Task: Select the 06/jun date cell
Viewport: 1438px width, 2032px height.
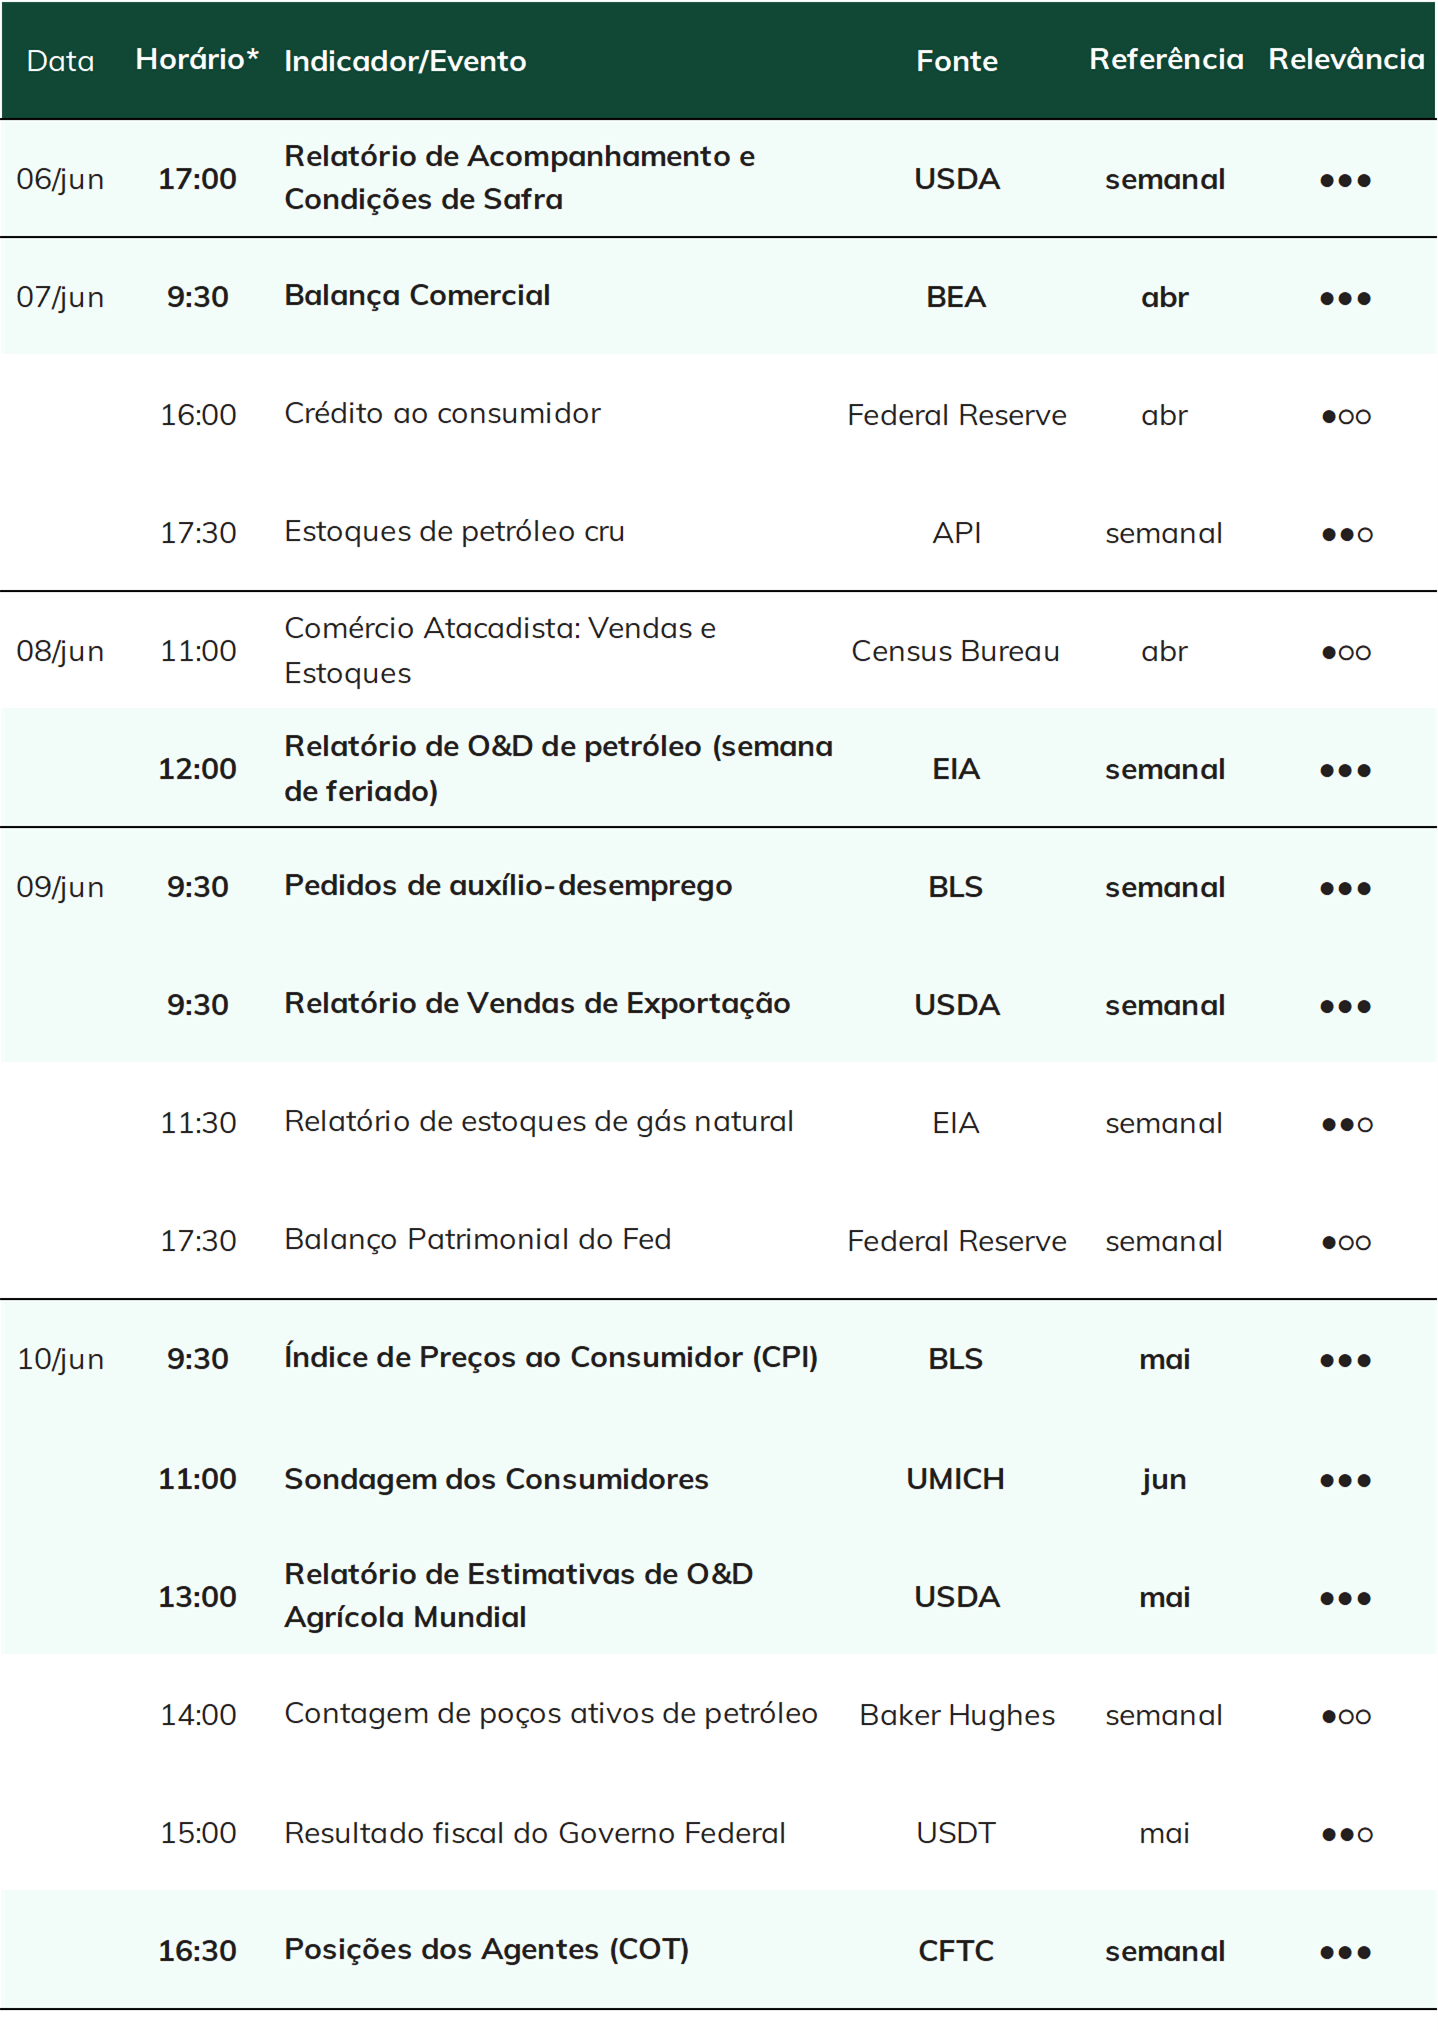Action: tap(60, 179)
